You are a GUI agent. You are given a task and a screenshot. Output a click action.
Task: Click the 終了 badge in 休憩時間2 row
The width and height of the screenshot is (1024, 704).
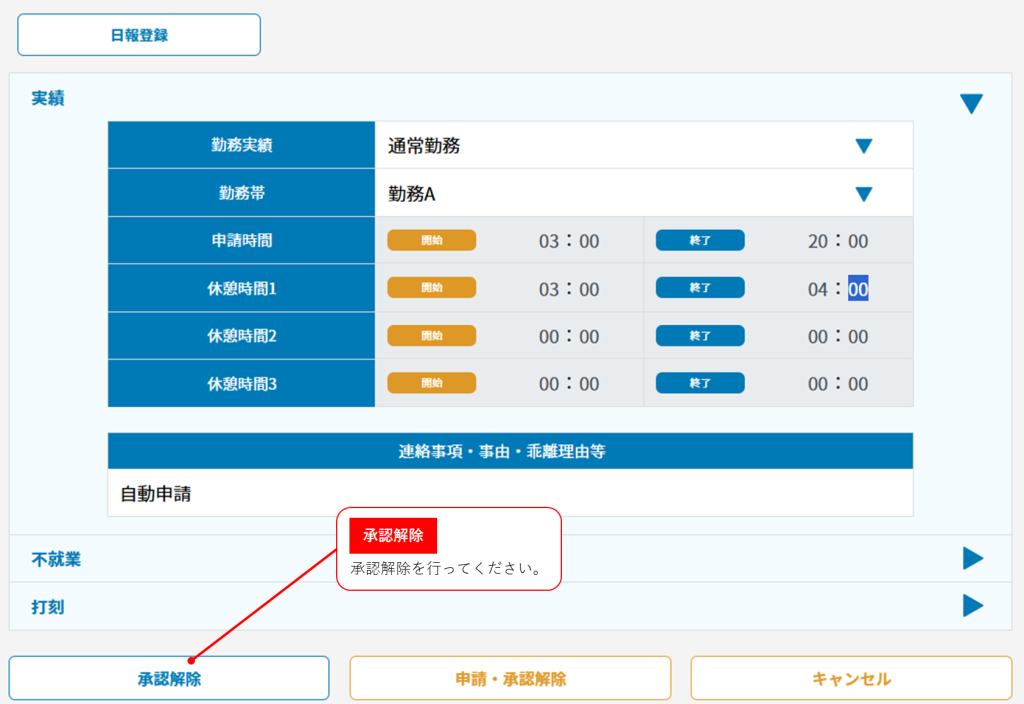coord(700,336)
